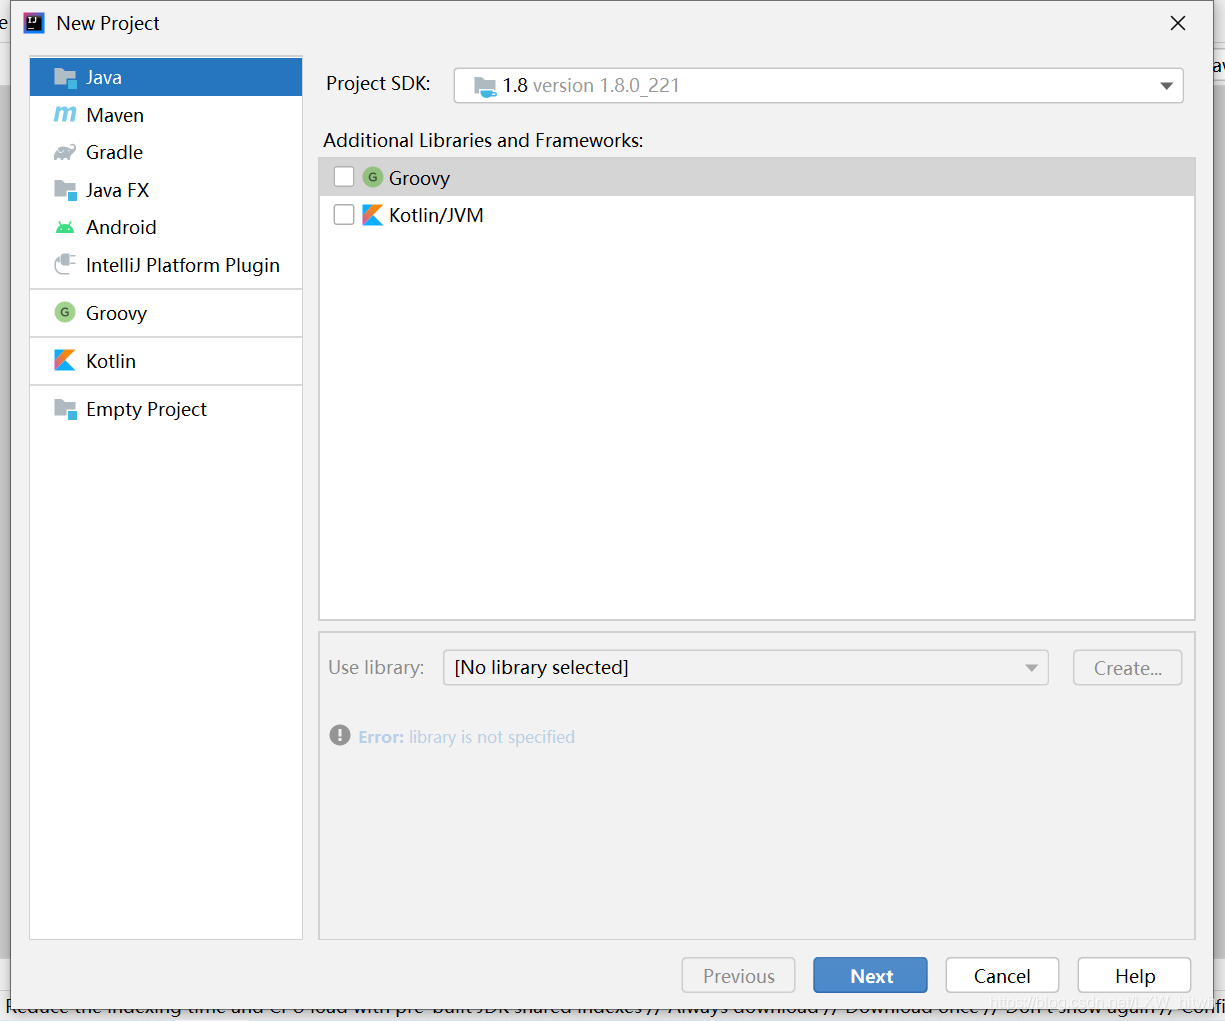This screenshot has width=1225, height=1021.
Task: Choose the Empty Project type
Action: point(166,409)
